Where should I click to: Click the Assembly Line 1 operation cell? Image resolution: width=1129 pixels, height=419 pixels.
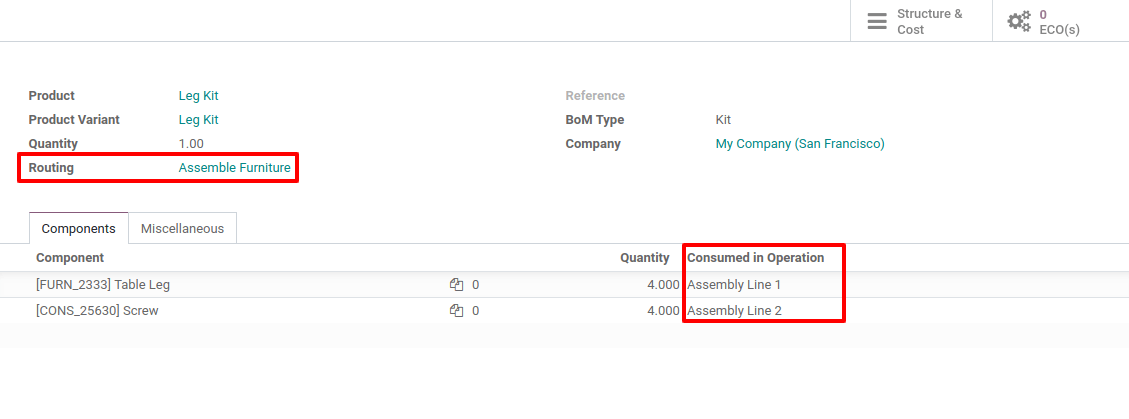pos(734,285)
